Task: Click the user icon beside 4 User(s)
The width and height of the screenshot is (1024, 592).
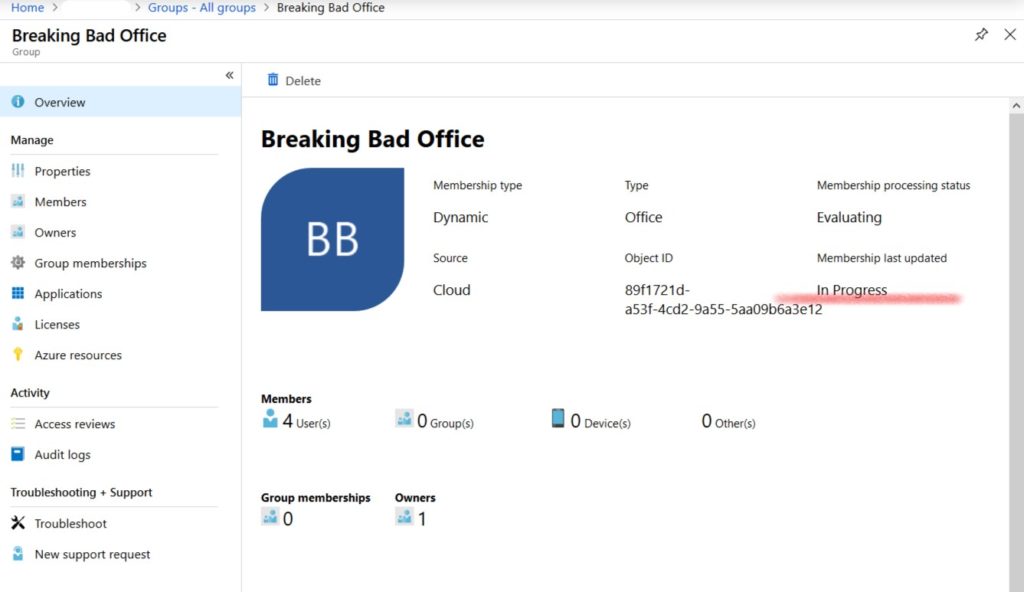Action: click(x=270, y=418)
